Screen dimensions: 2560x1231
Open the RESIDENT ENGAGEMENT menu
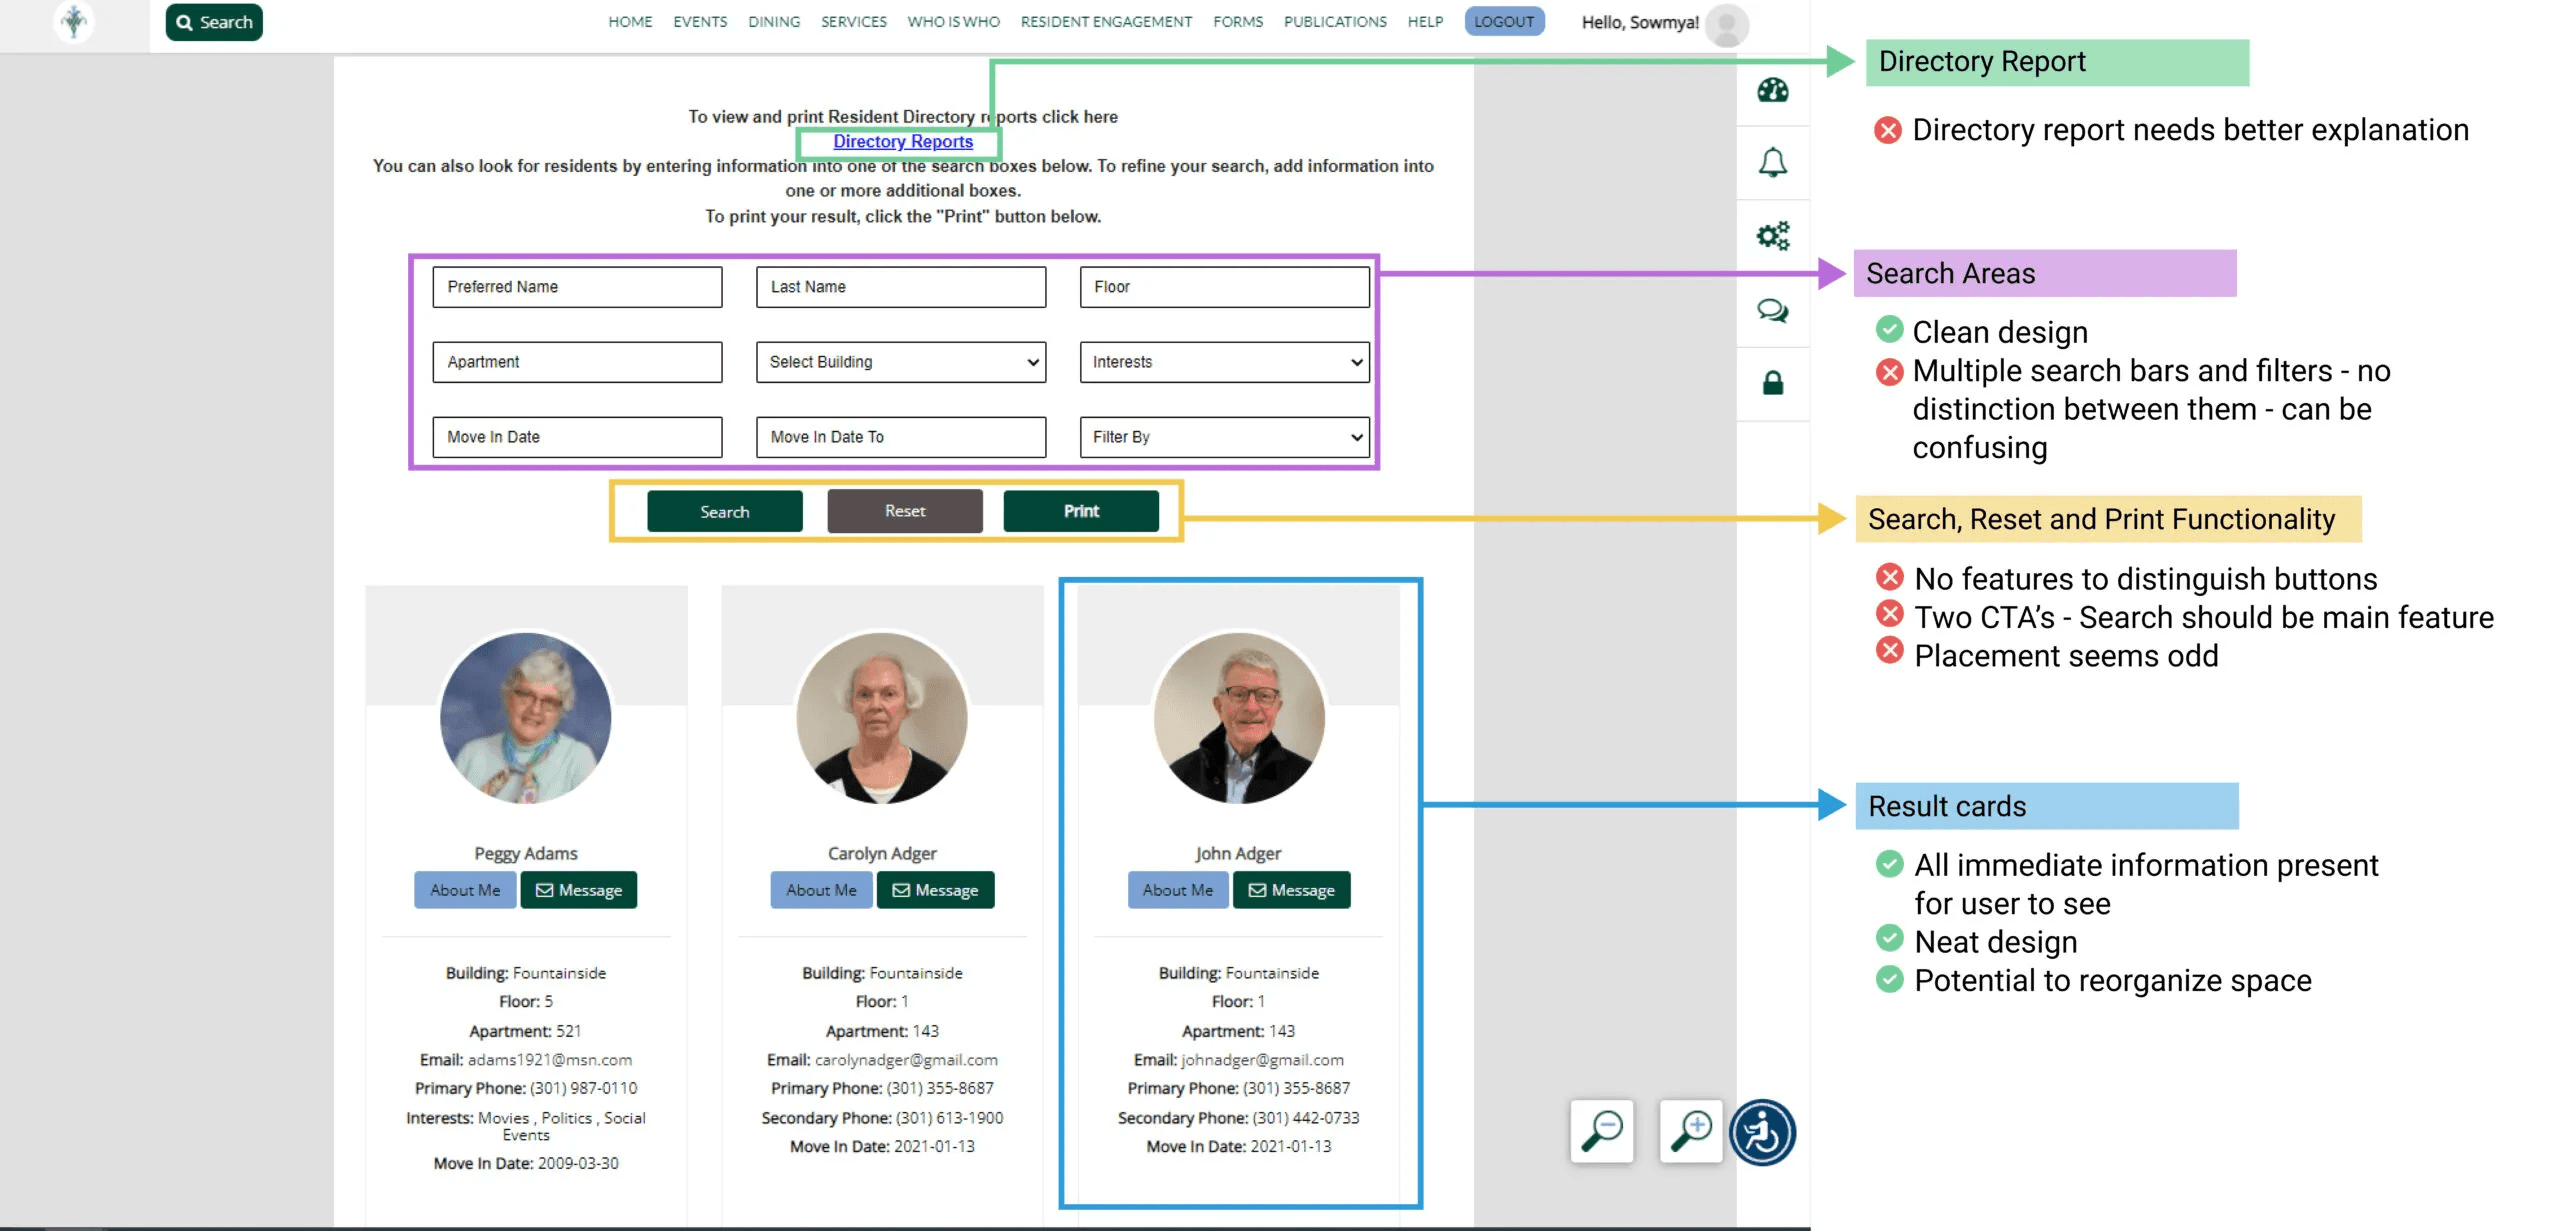coord(1106,22)
